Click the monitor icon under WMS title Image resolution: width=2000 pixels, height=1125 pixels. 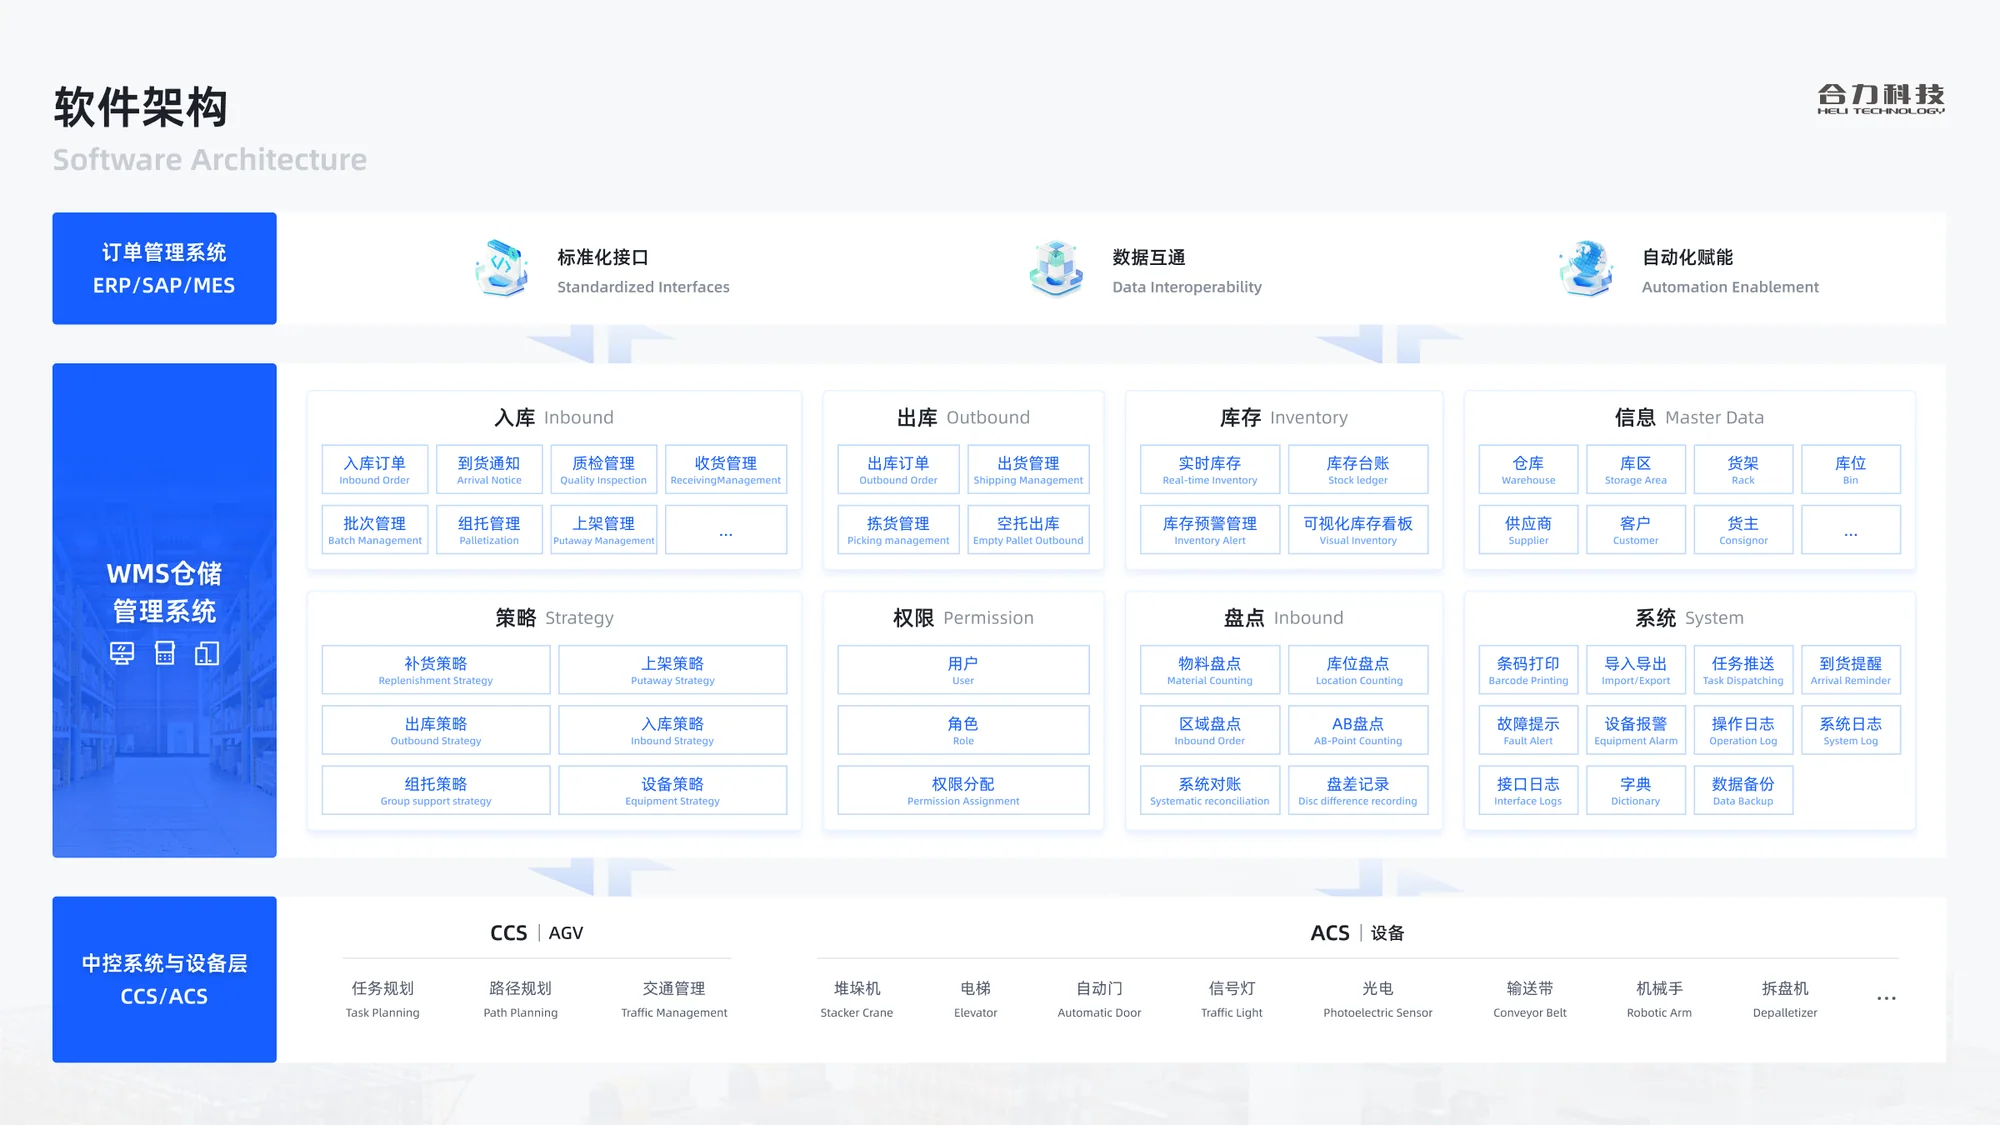point(122,654)
